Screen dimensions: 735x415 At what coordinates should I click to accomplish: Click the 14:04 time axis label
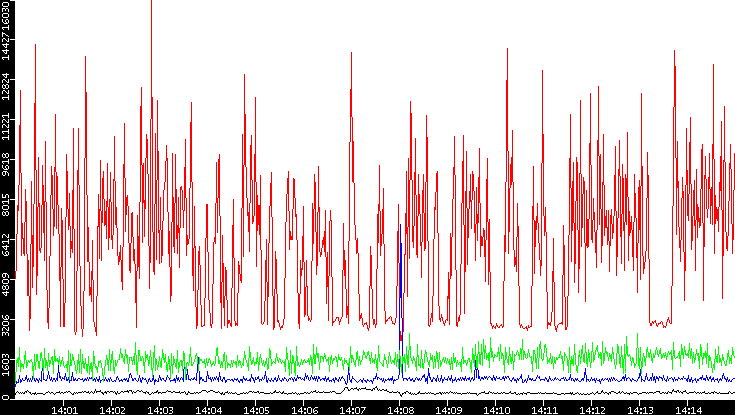pyautogui.click(x=208, y=409)
